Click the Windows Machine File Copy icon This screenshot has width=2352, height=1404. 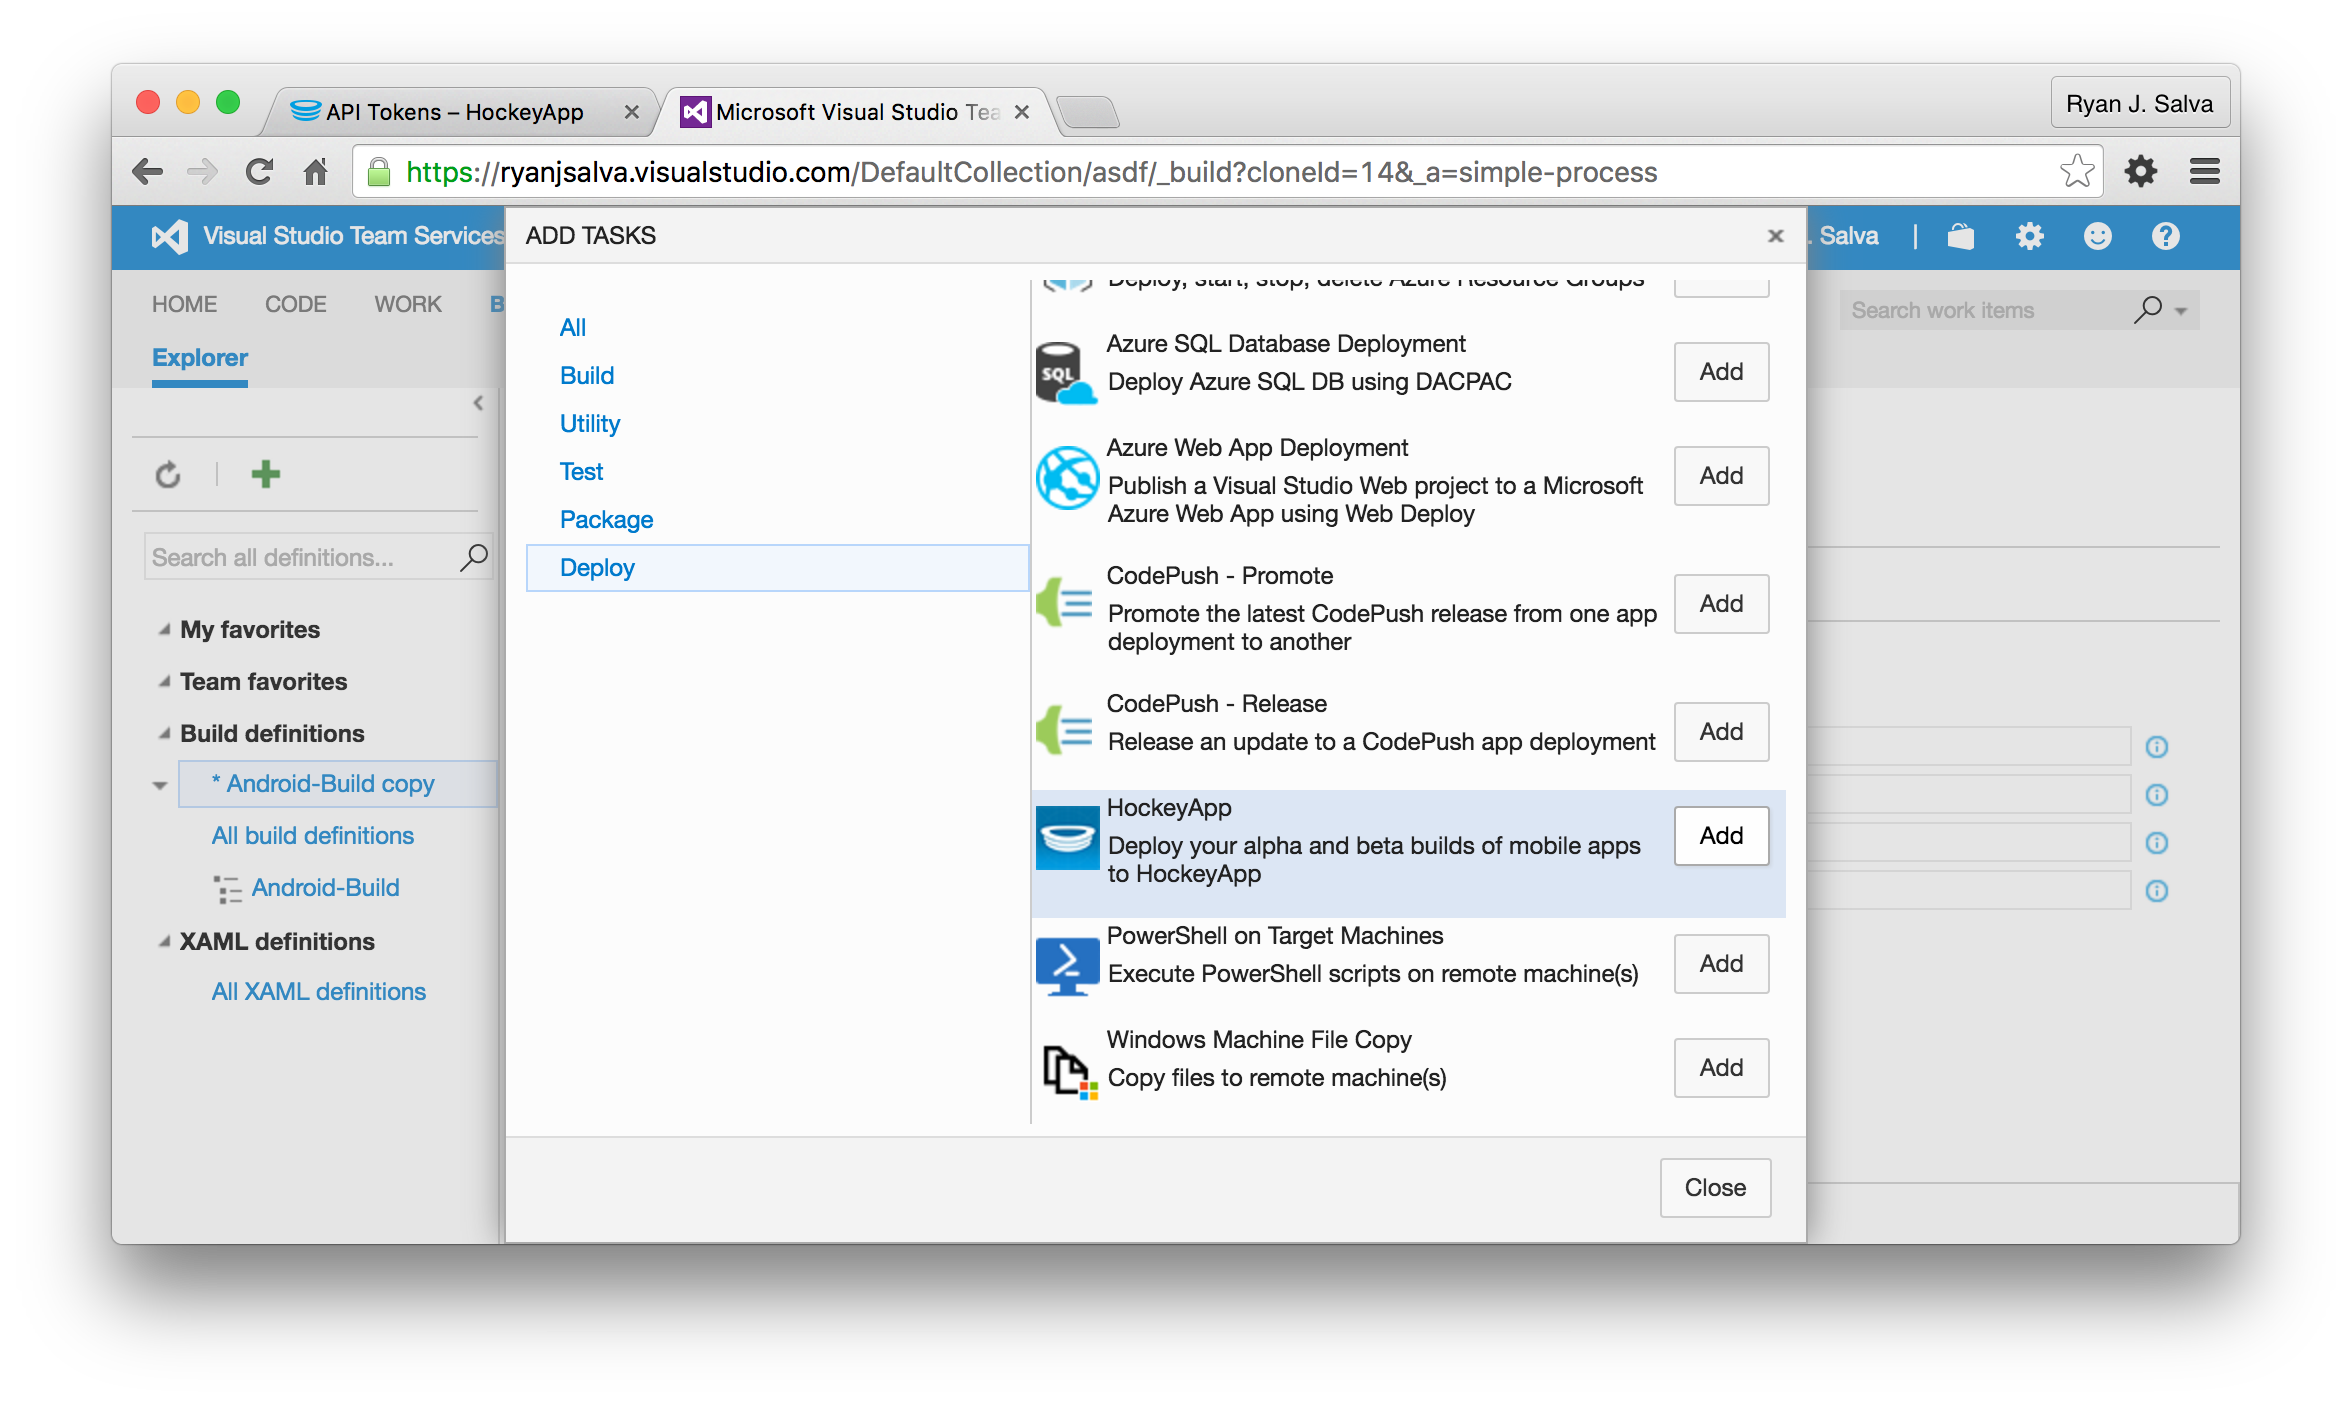click(x=1066, y=1069)
